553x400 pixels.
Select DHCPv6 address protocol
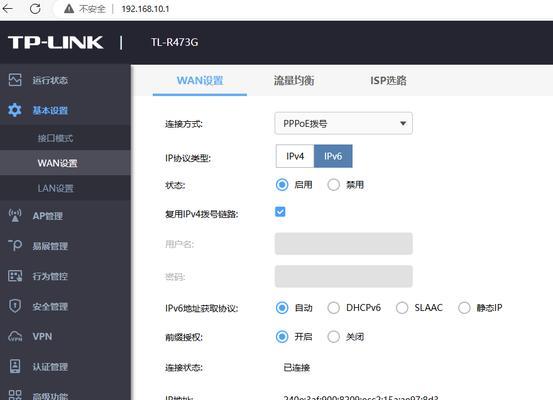pyautogui.click(x=334, y=308)
